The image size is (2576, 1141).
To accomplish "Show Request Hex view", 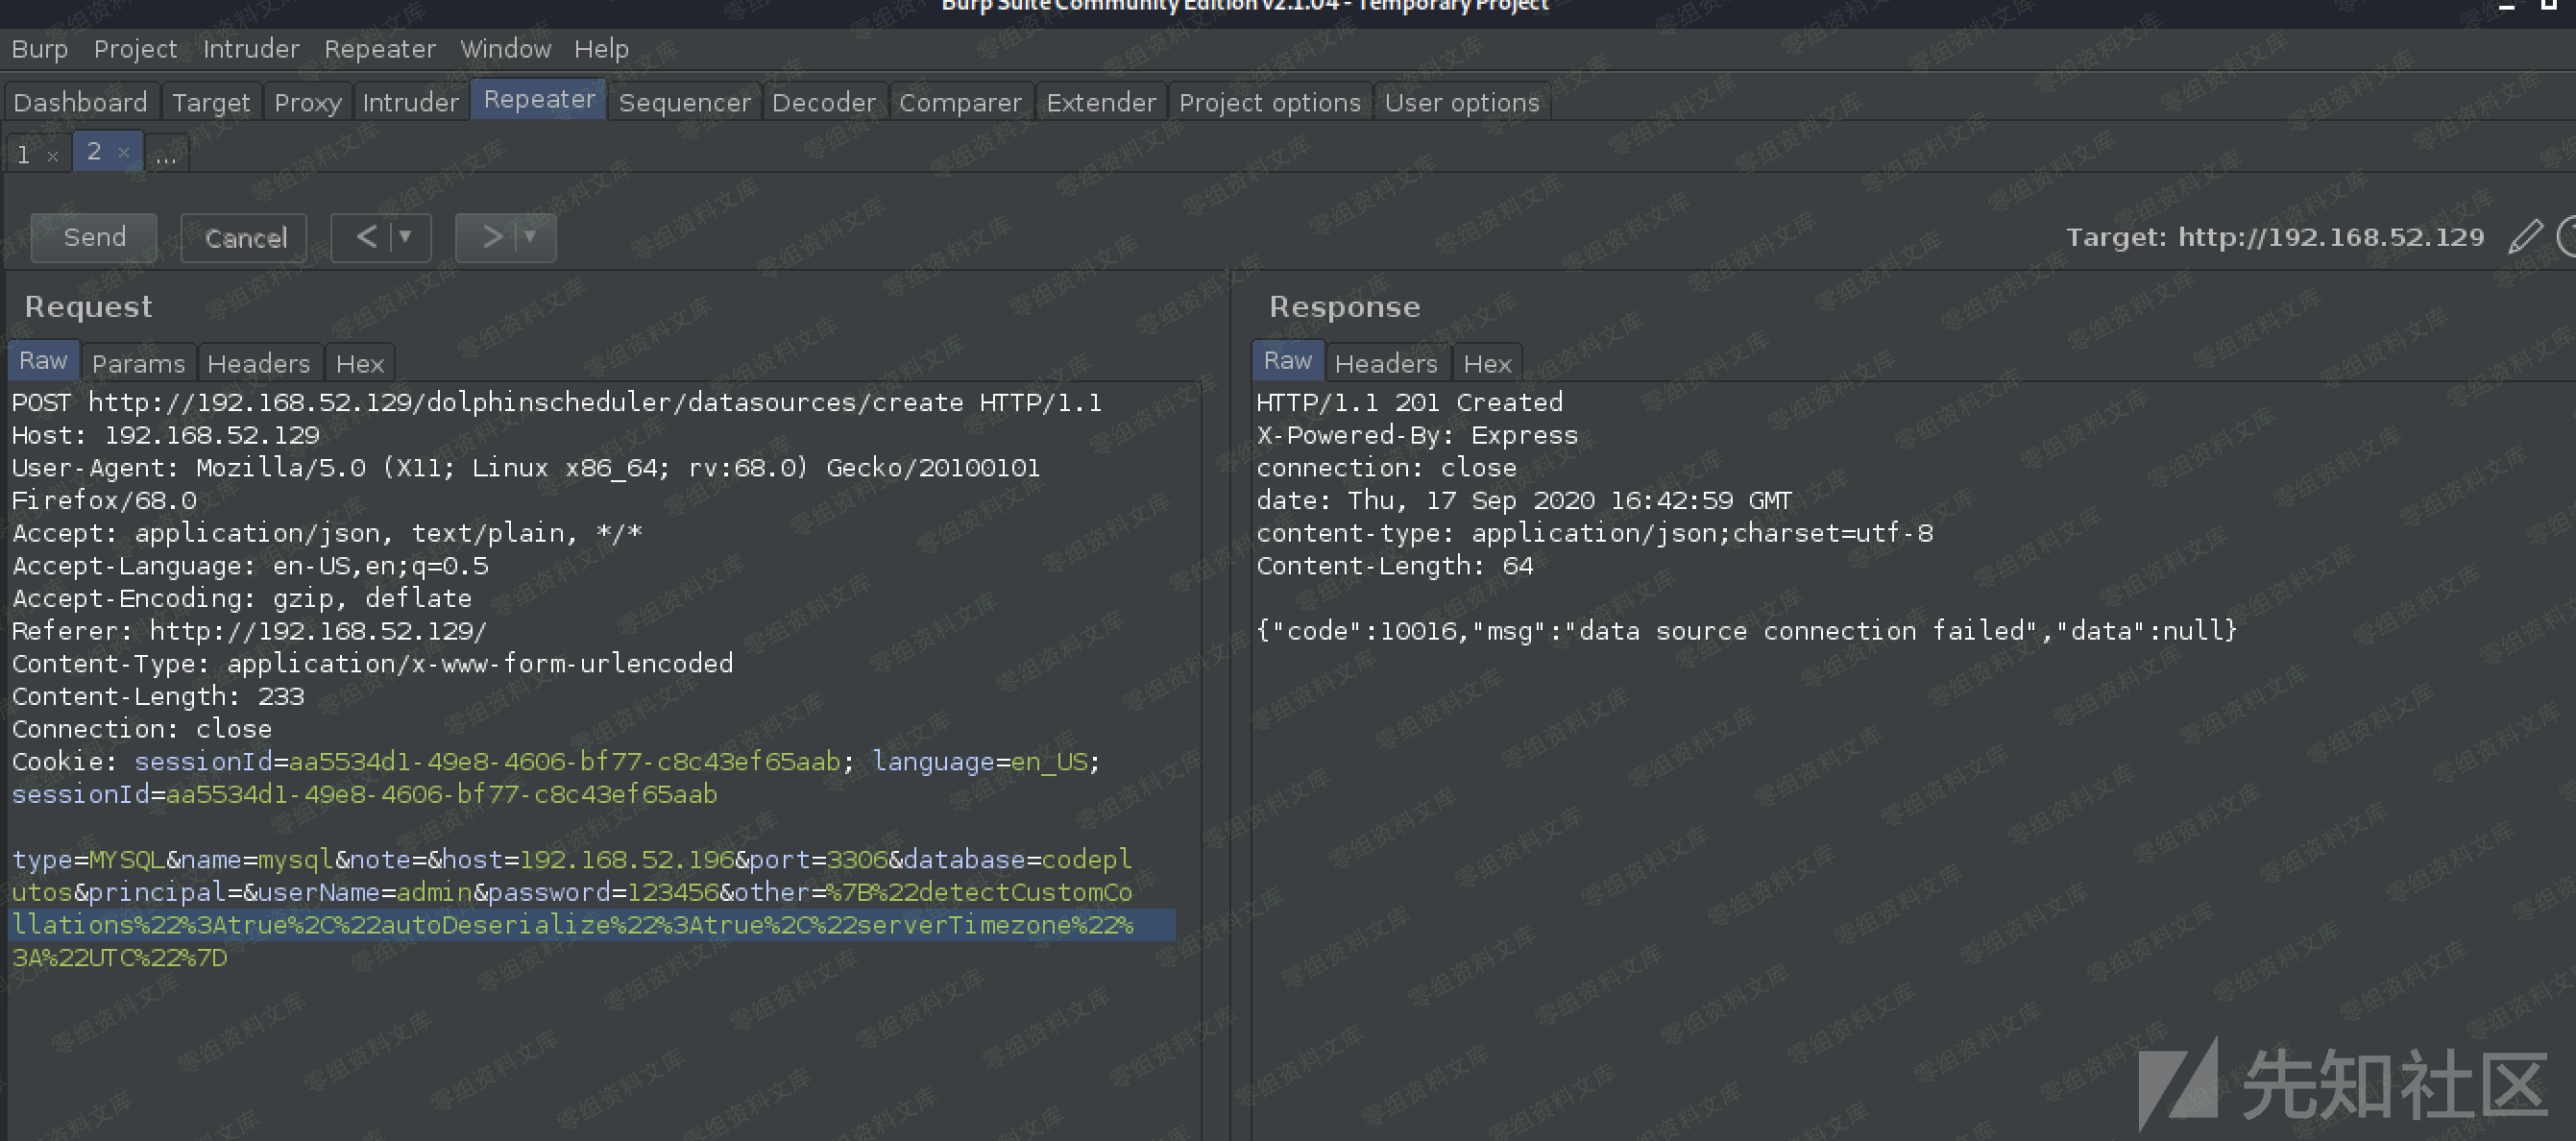I will coord(360,363).
